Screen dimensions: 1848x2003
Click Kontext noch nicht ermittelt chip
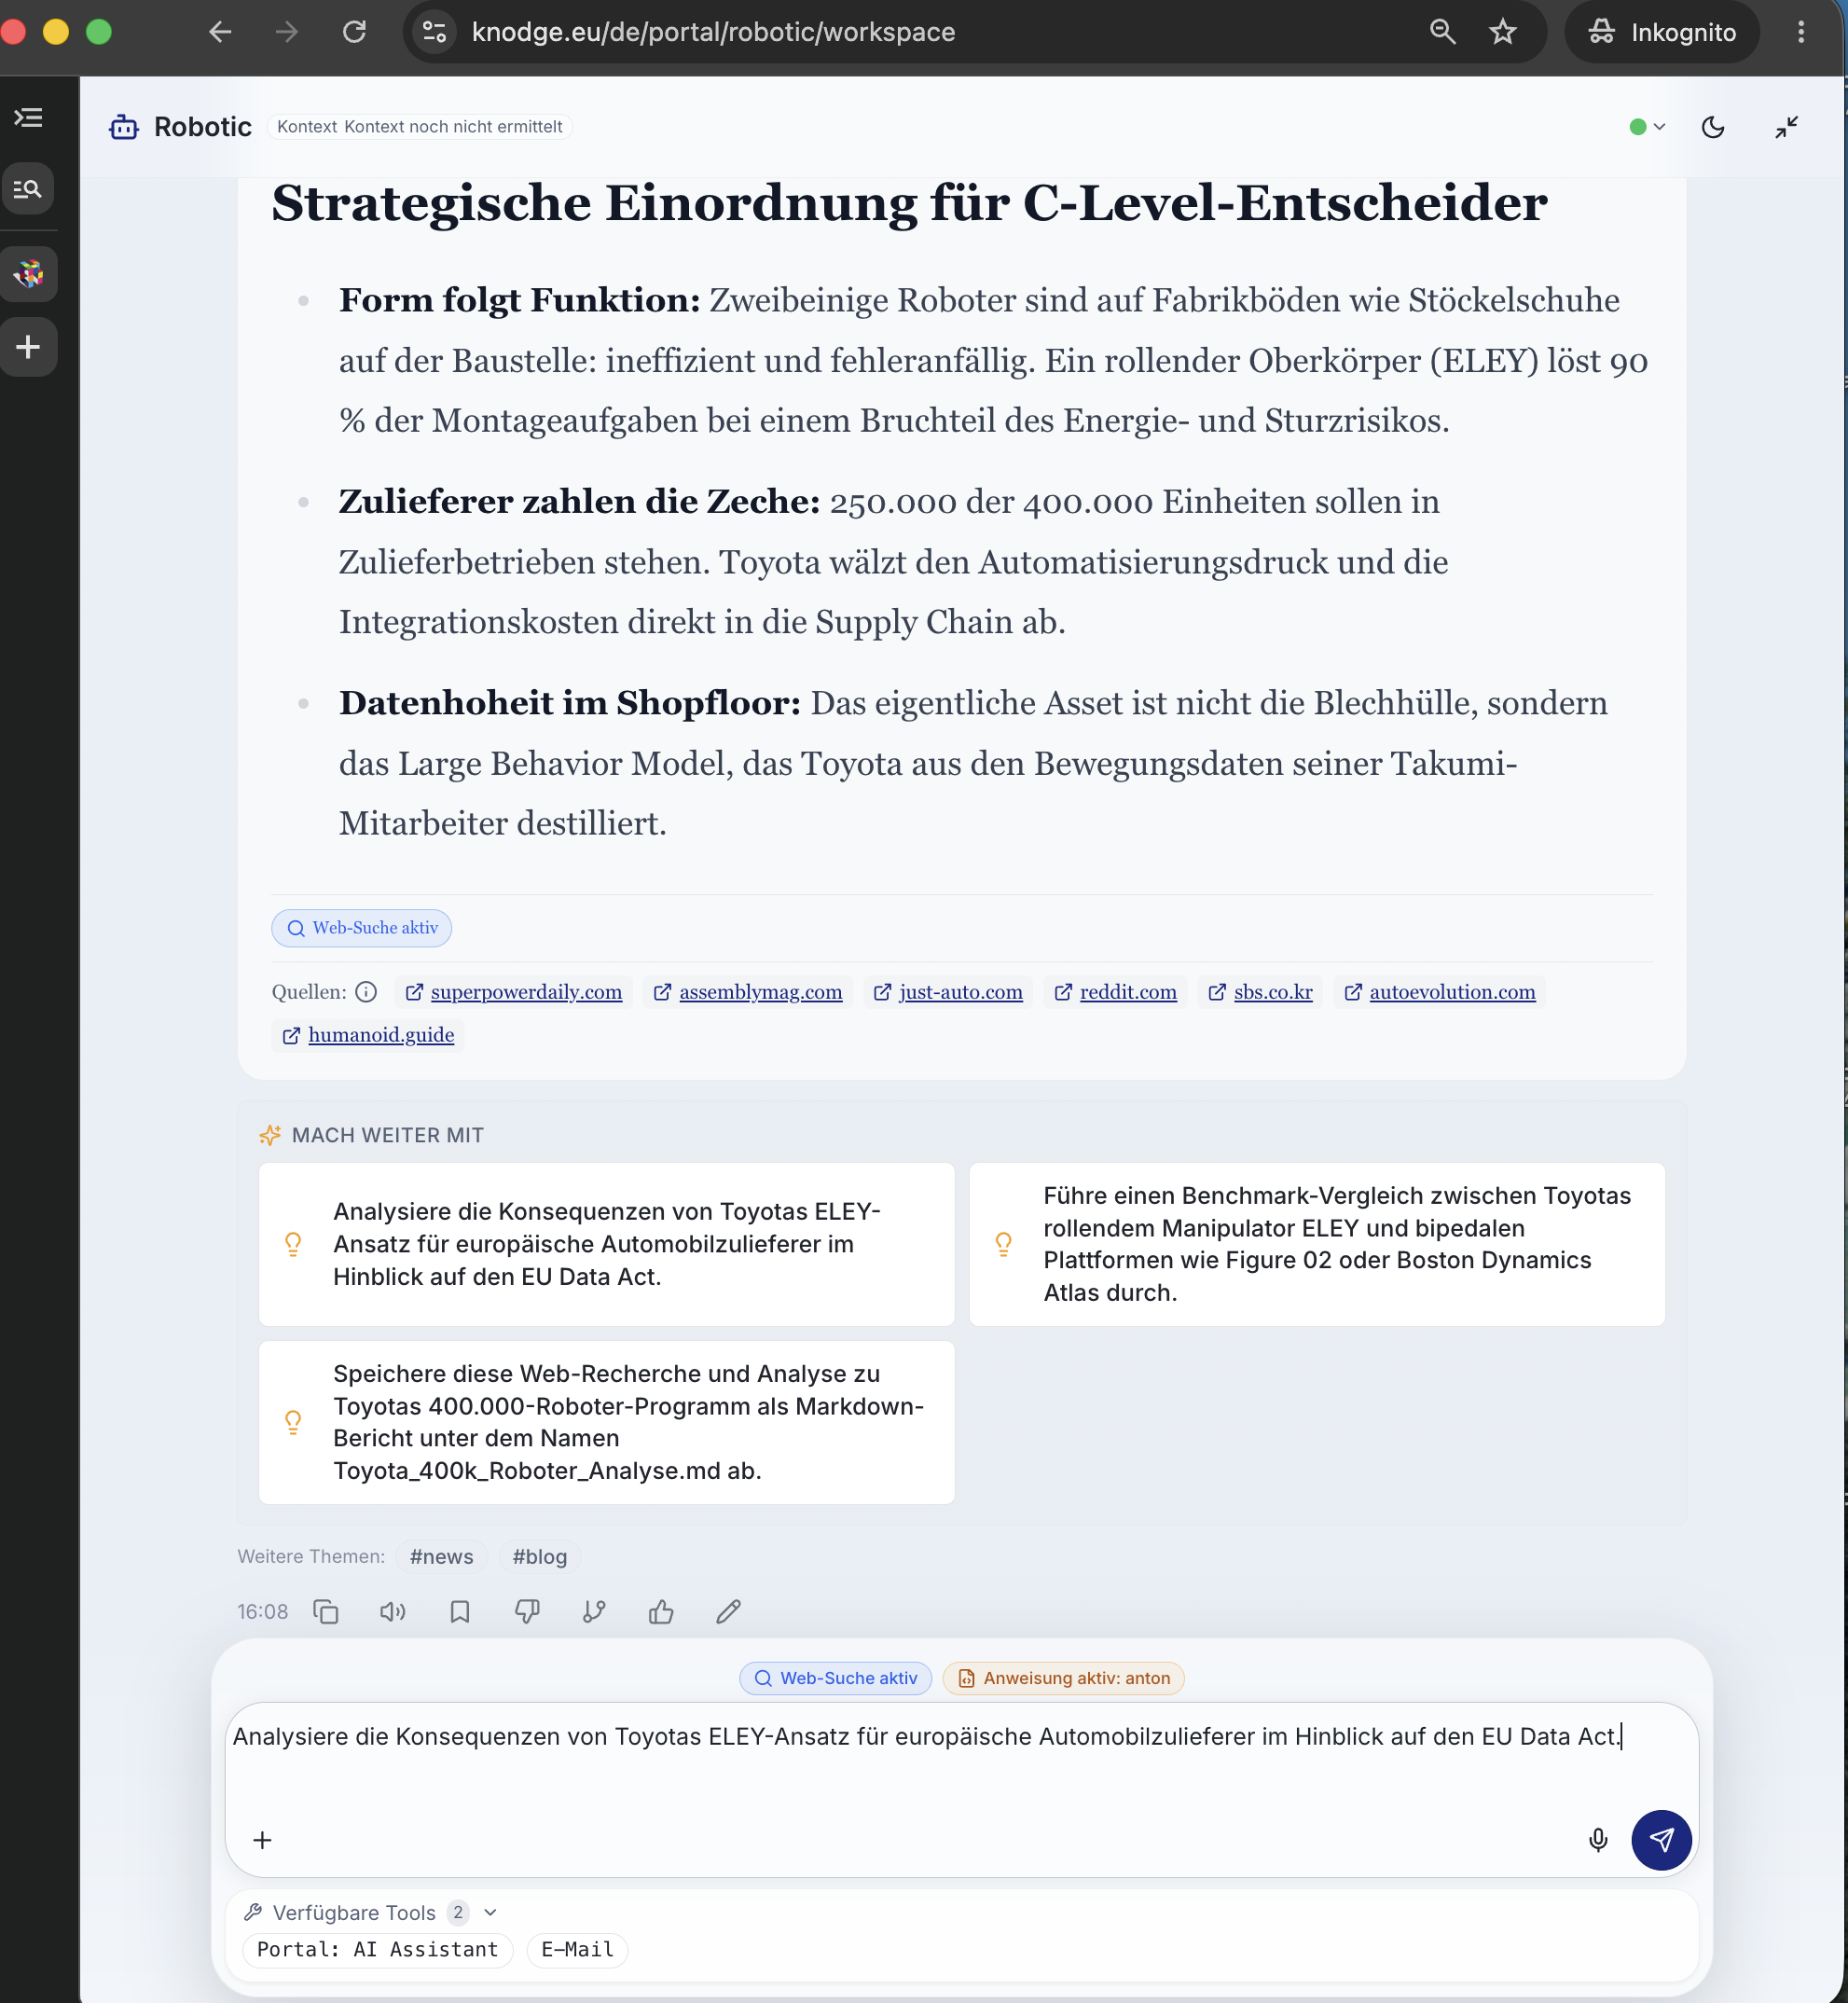419,127
